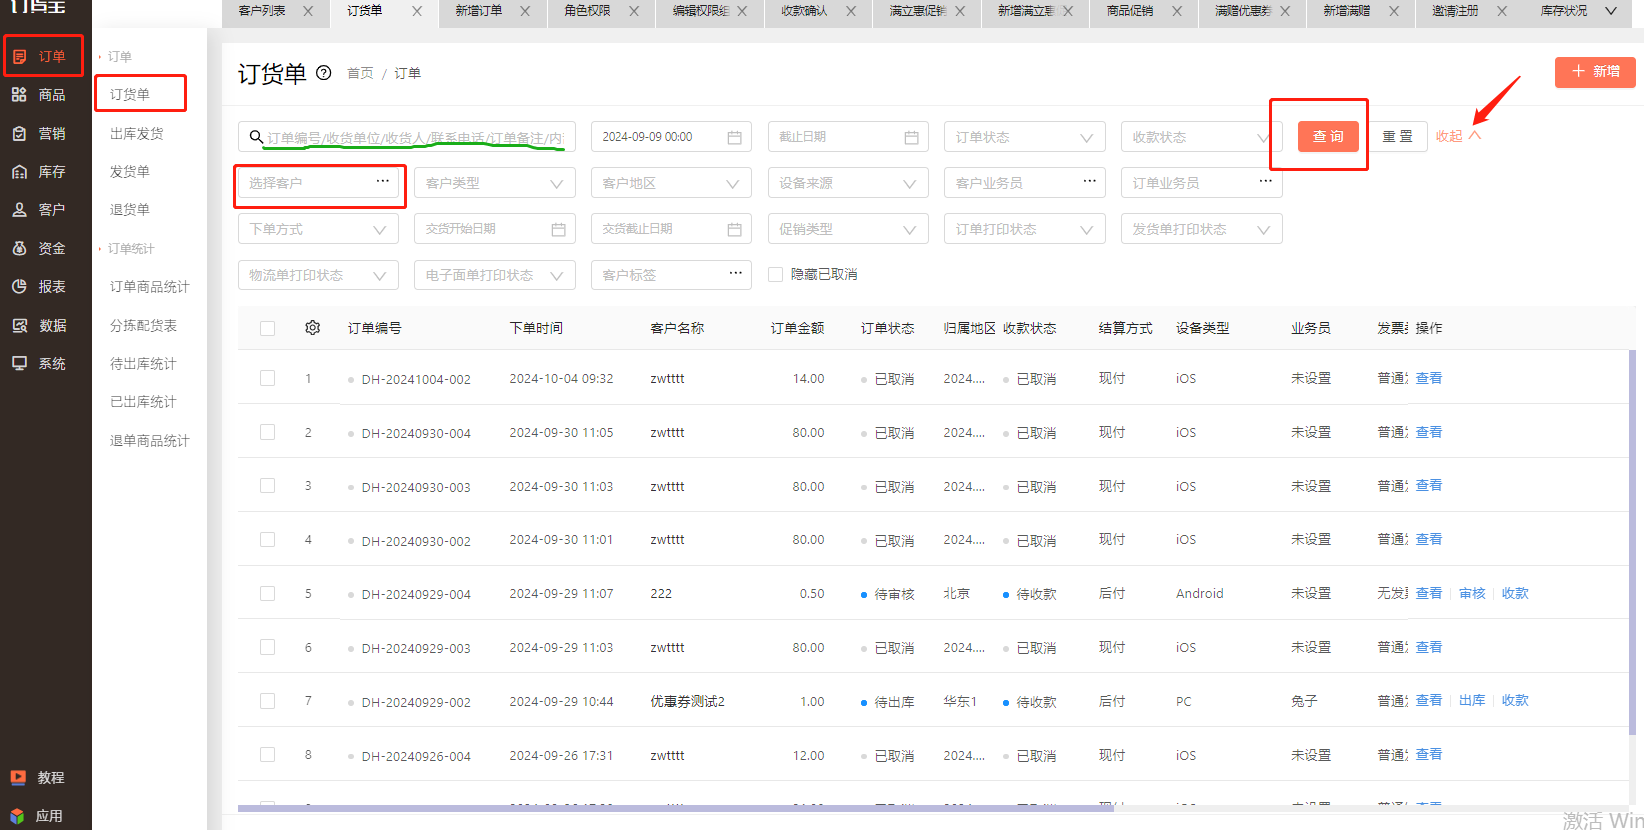Open the 库存 module in the sidebar
Image resolution: width=1644 pixels, height=830 pixels.
[40, 172]
